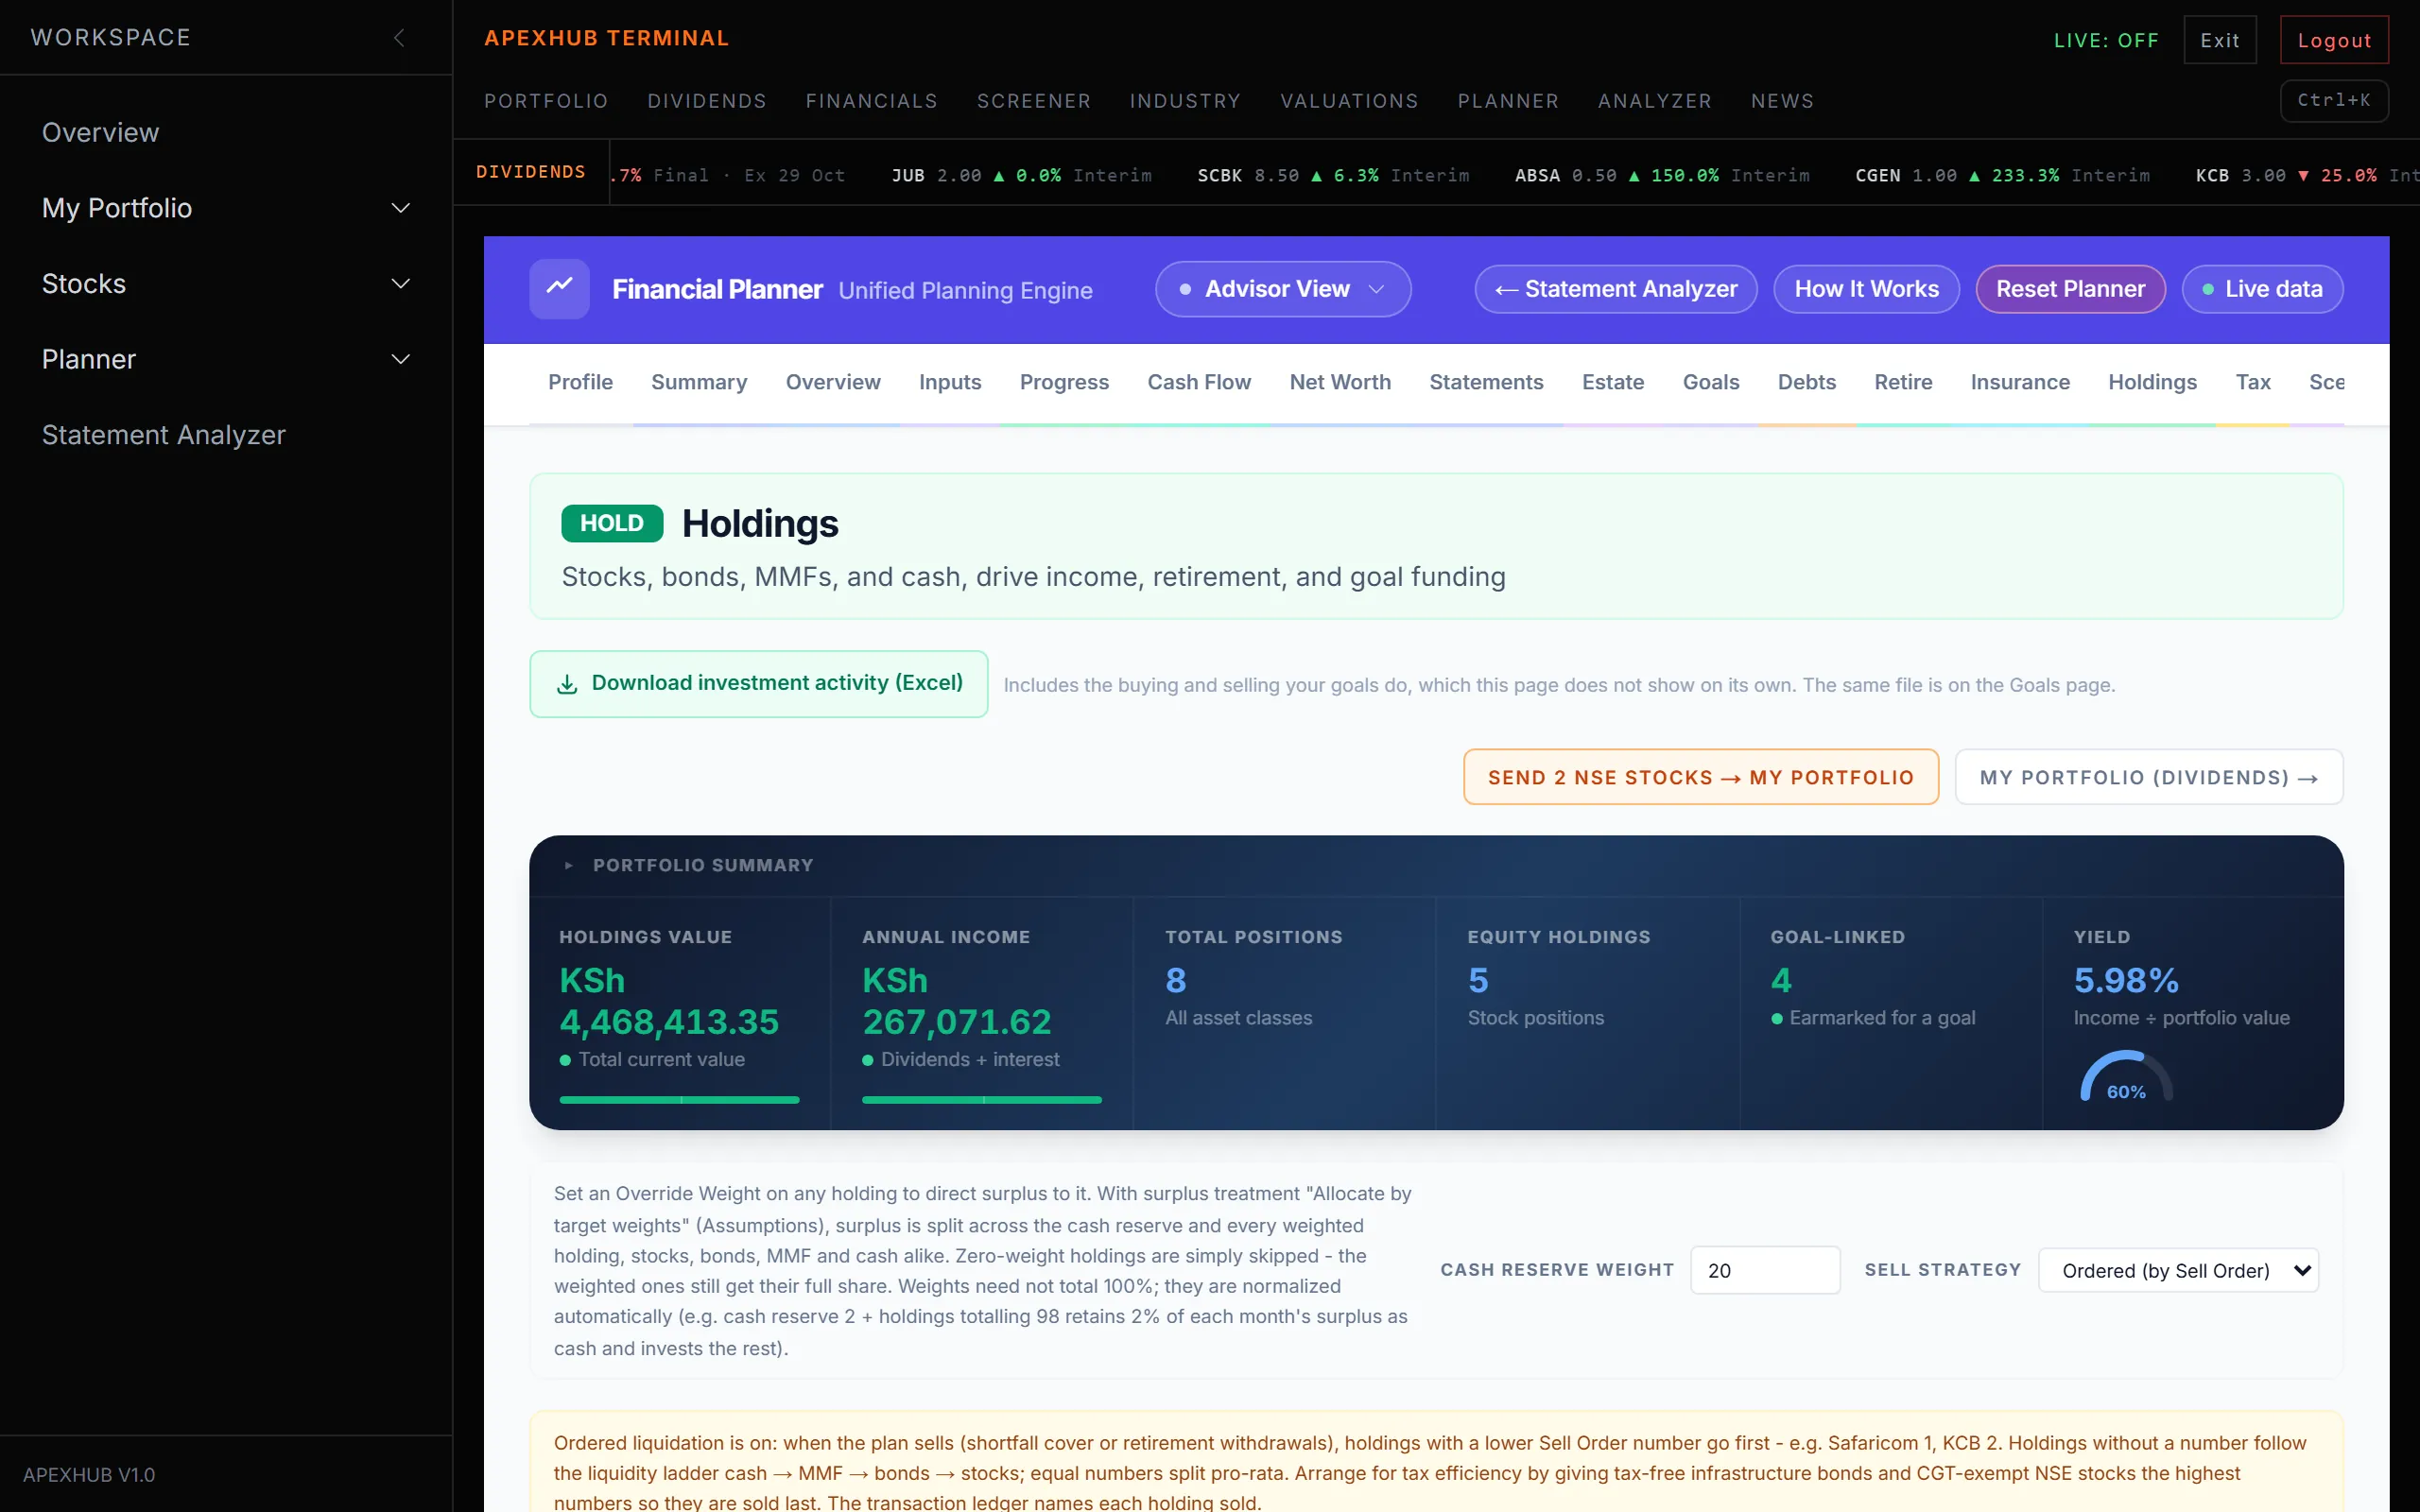Click the Reset Planner button
Screen dimensions: 2420x1512
coord(2070,289)
